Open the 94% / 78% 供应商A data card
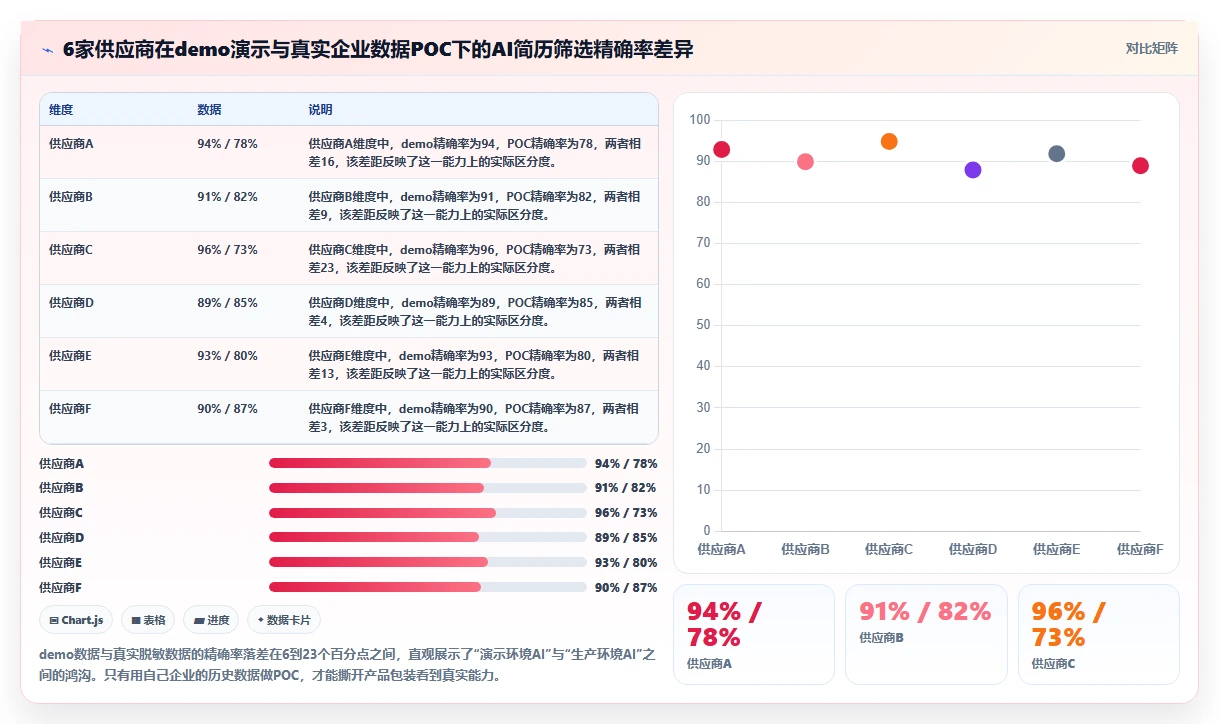 tap(754, 634)
